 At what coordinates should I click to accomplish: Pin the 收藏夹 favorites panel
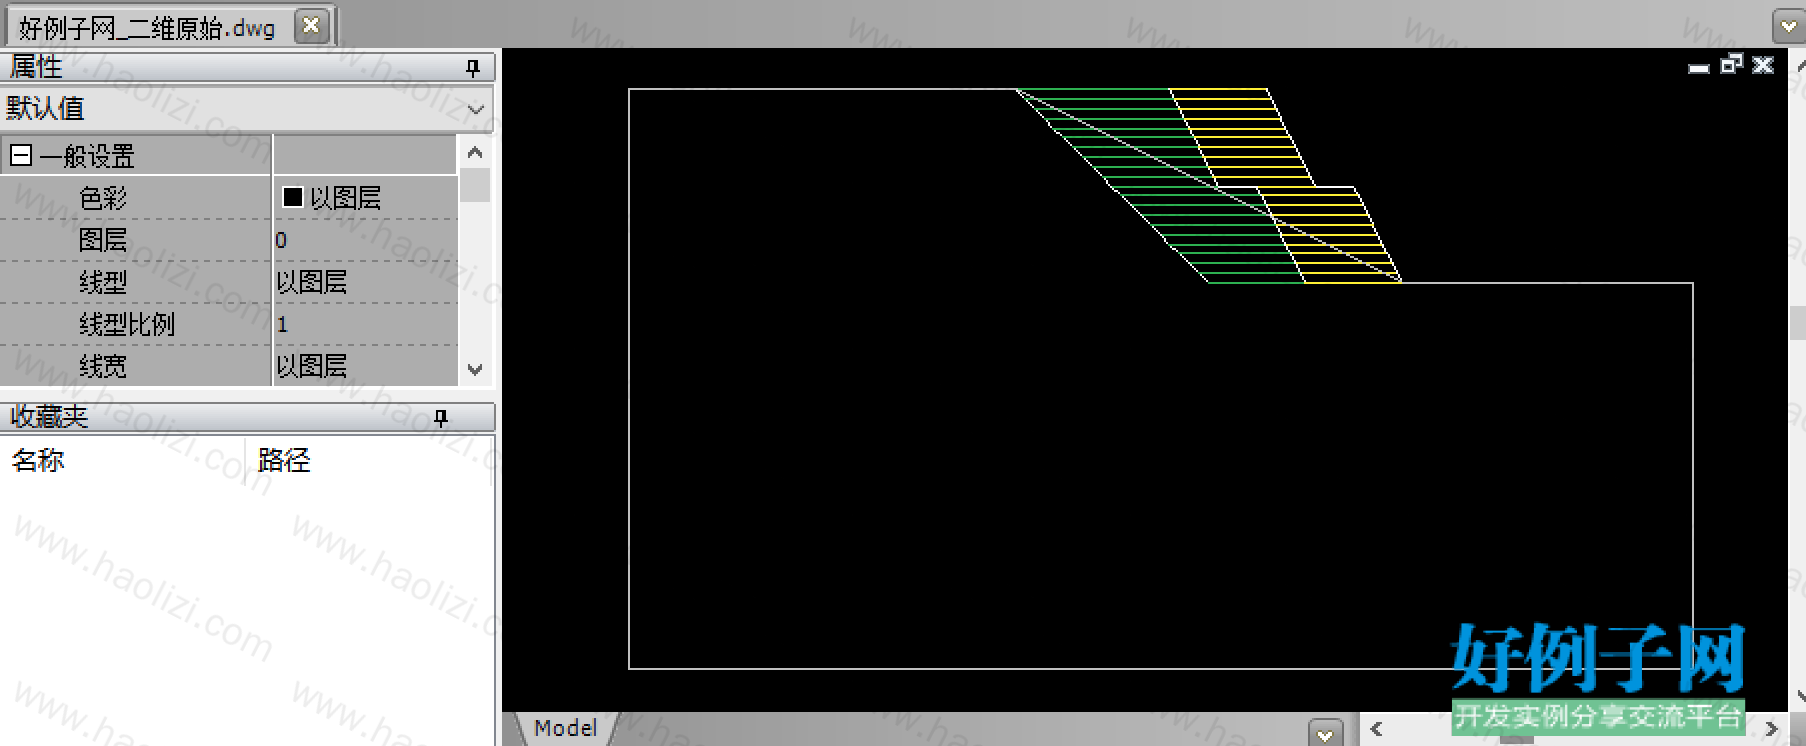click(441, 417)
